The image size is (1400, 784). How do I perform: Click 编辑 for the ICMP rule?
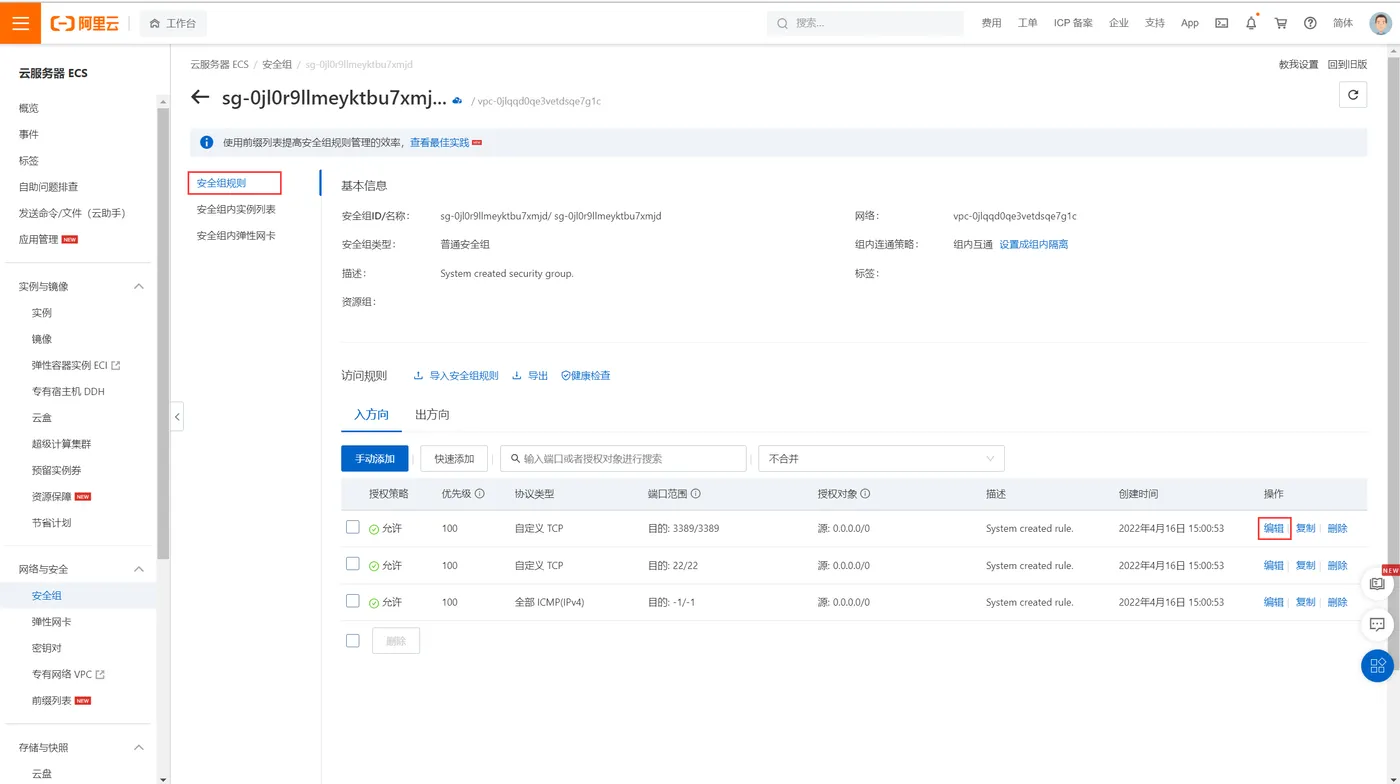tap(1273, 602)
